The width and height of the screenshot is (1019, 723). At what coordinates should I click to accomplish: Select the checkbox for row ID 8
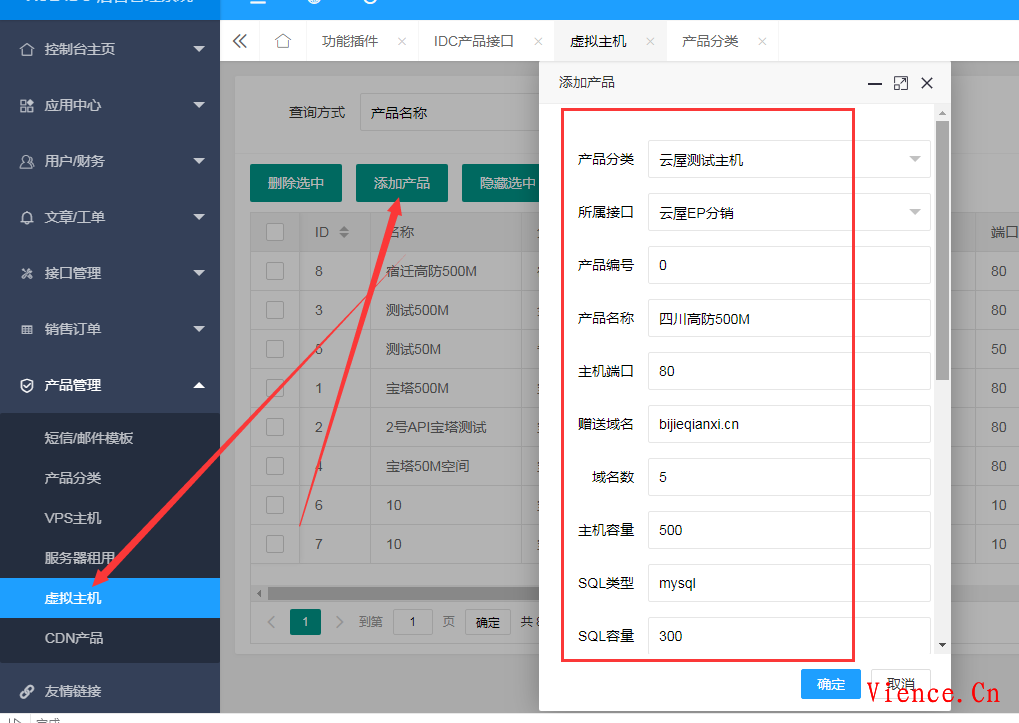point(274,270)
